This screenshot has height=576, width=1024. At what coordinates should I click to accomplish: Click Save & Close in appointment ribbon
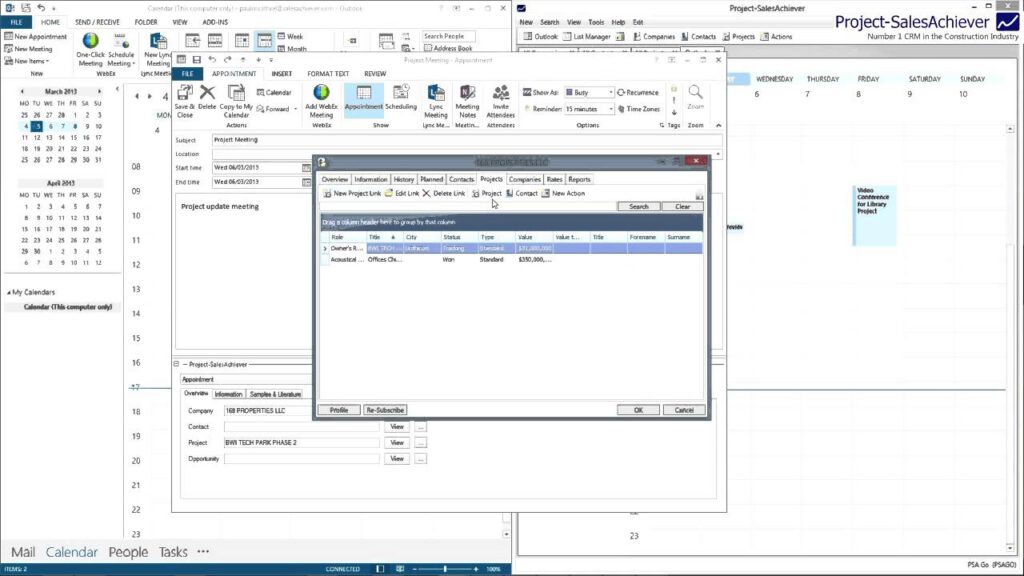coord(185,101)
